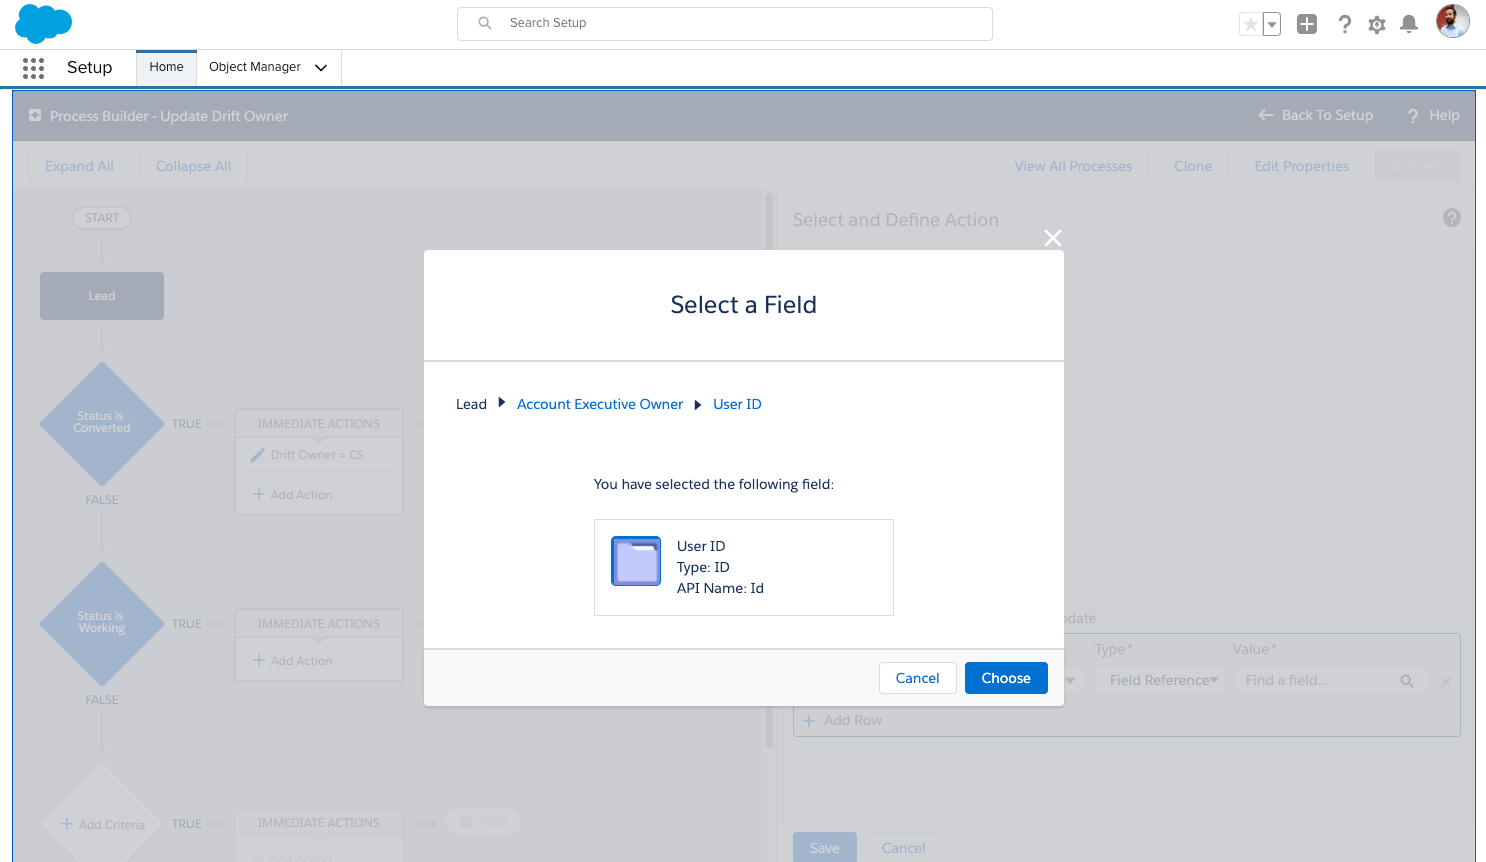Viewport: 1486px width, 862px height.
Task: Click Collapse All button
Action: [x=193, y=166]
